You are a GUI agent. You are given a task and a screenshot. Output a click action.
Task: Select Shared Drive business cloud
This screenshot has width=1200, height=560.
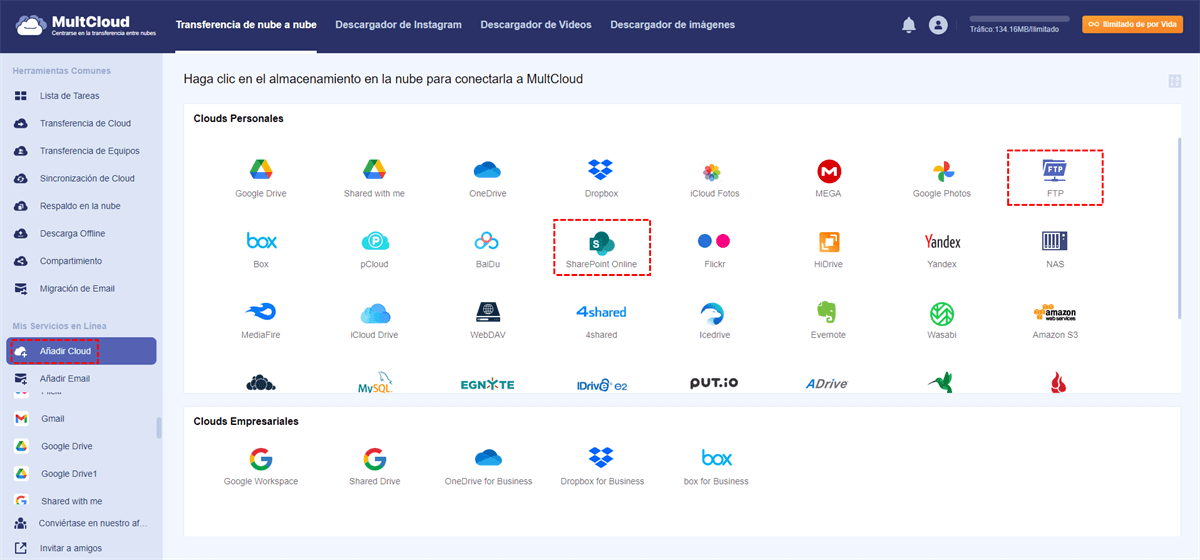374,466
